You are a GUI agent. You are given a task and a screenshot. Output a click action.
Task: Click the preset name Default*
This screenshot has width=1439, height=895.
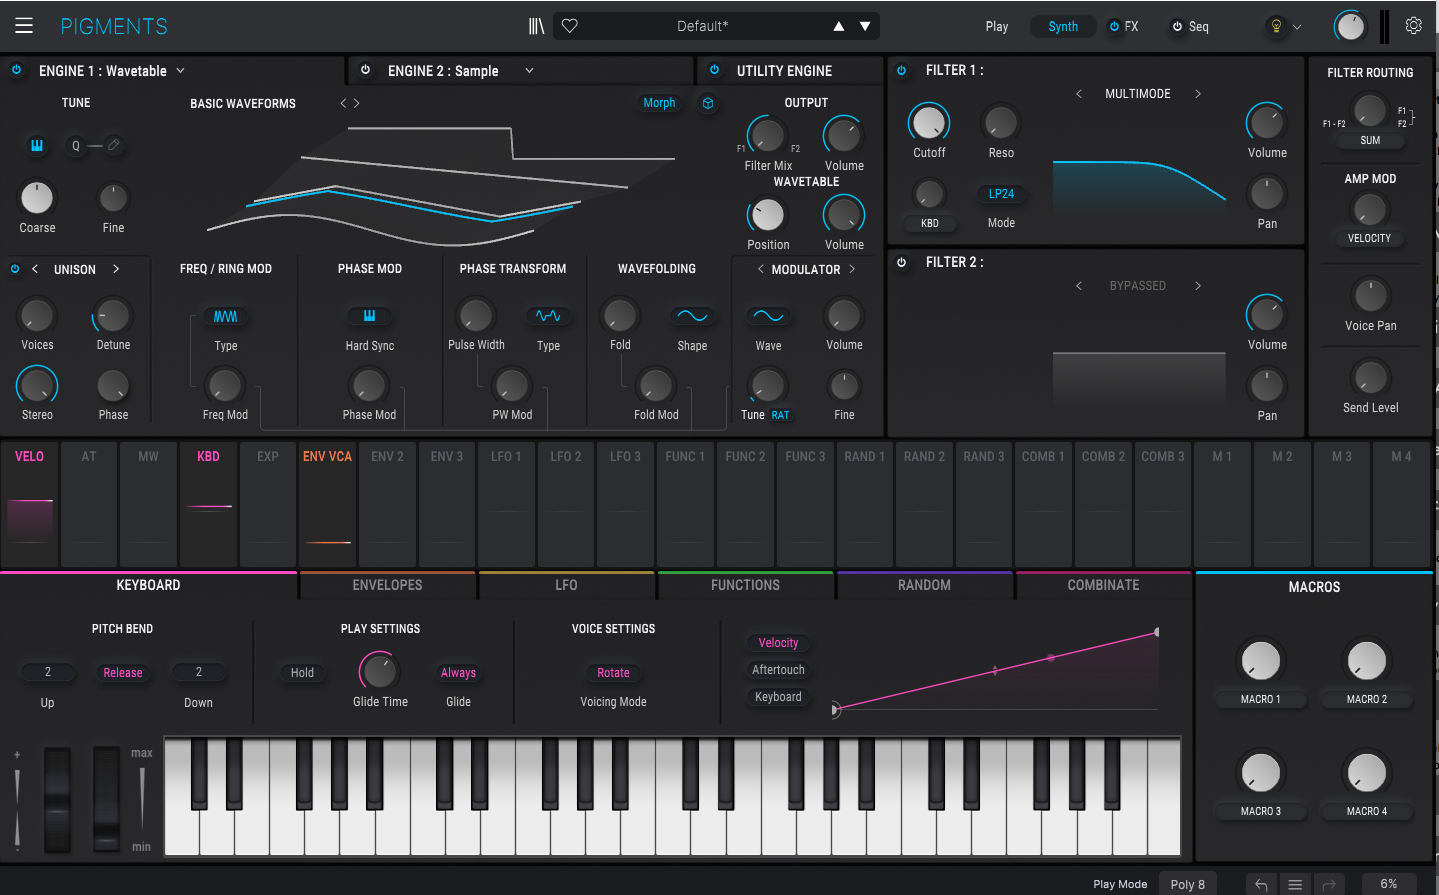pos(702,26)
